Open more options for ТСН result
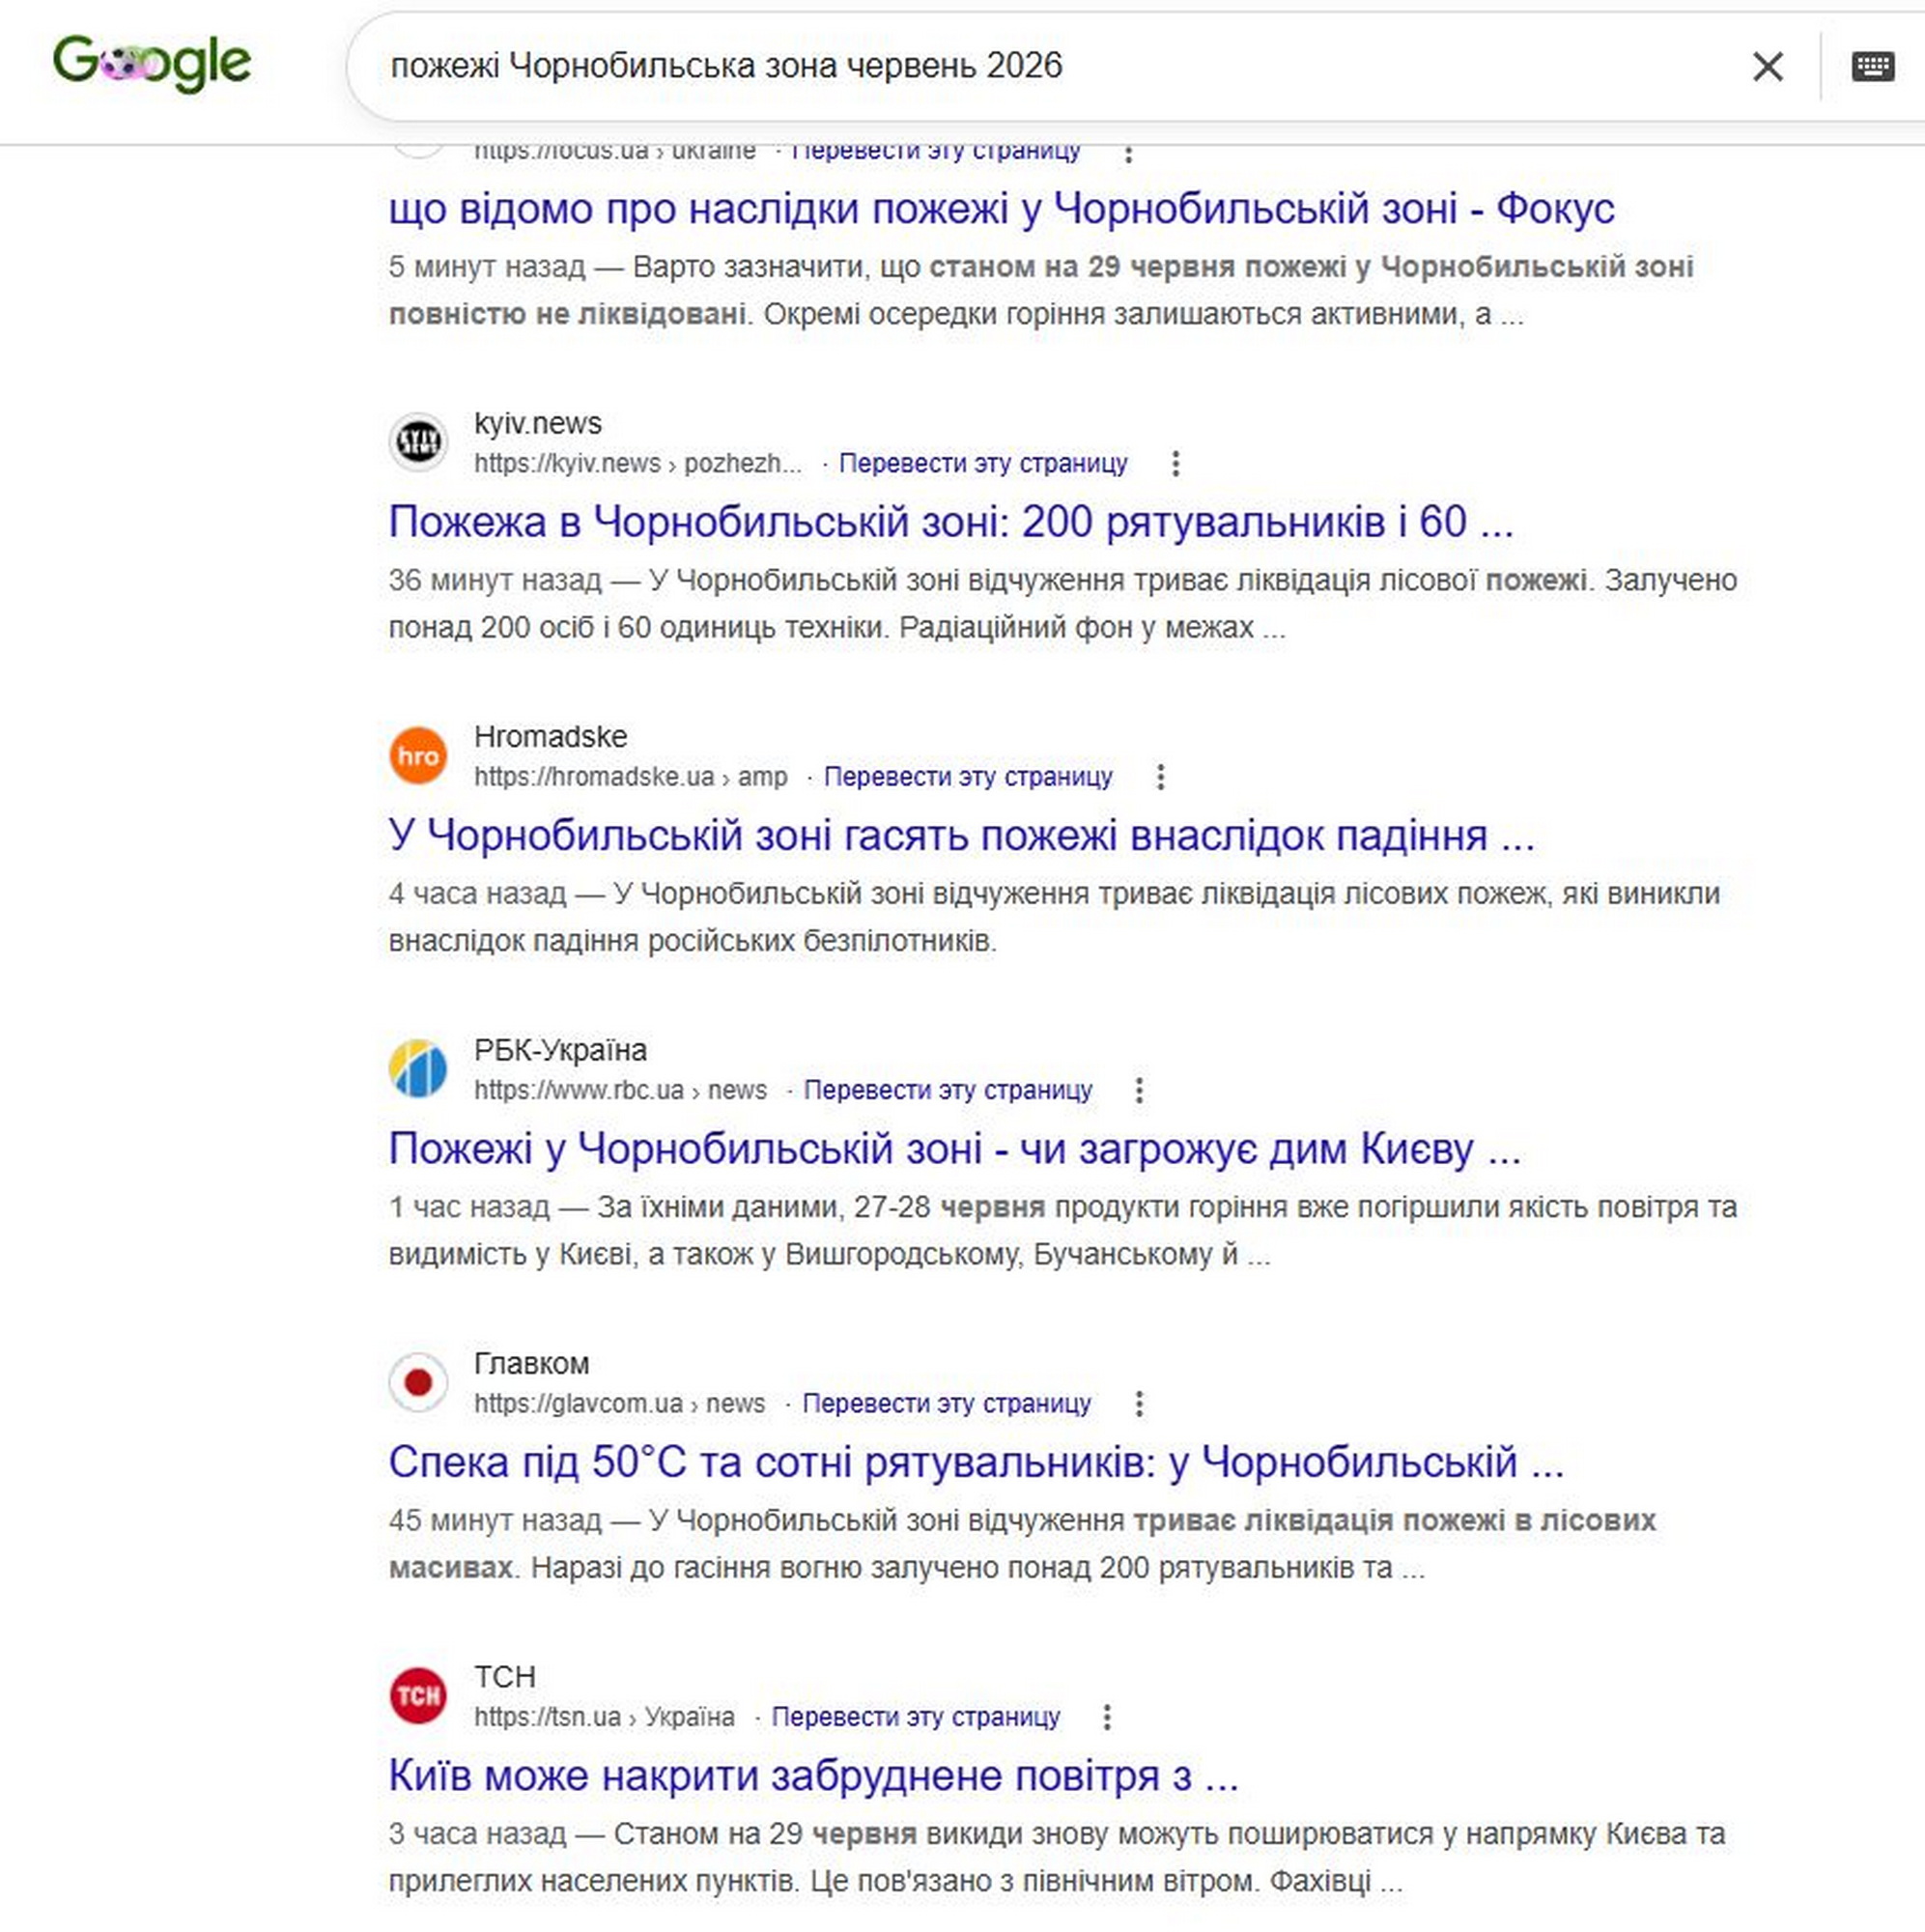The width and height of the screenshot is (1925, 1932). [x=1107, y=1717]
